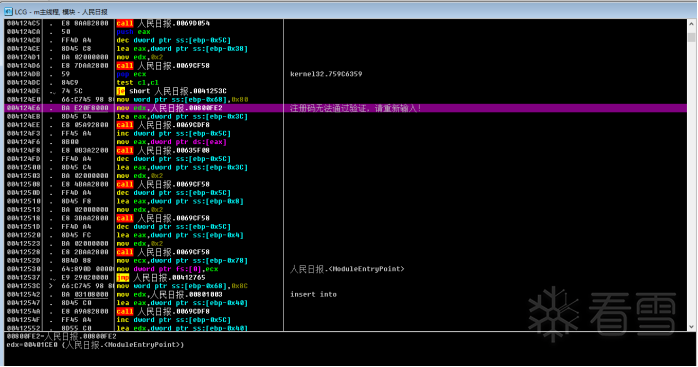Select the call row at address 00412528
This screenshot has width=698, height=367.
point(163,252)
